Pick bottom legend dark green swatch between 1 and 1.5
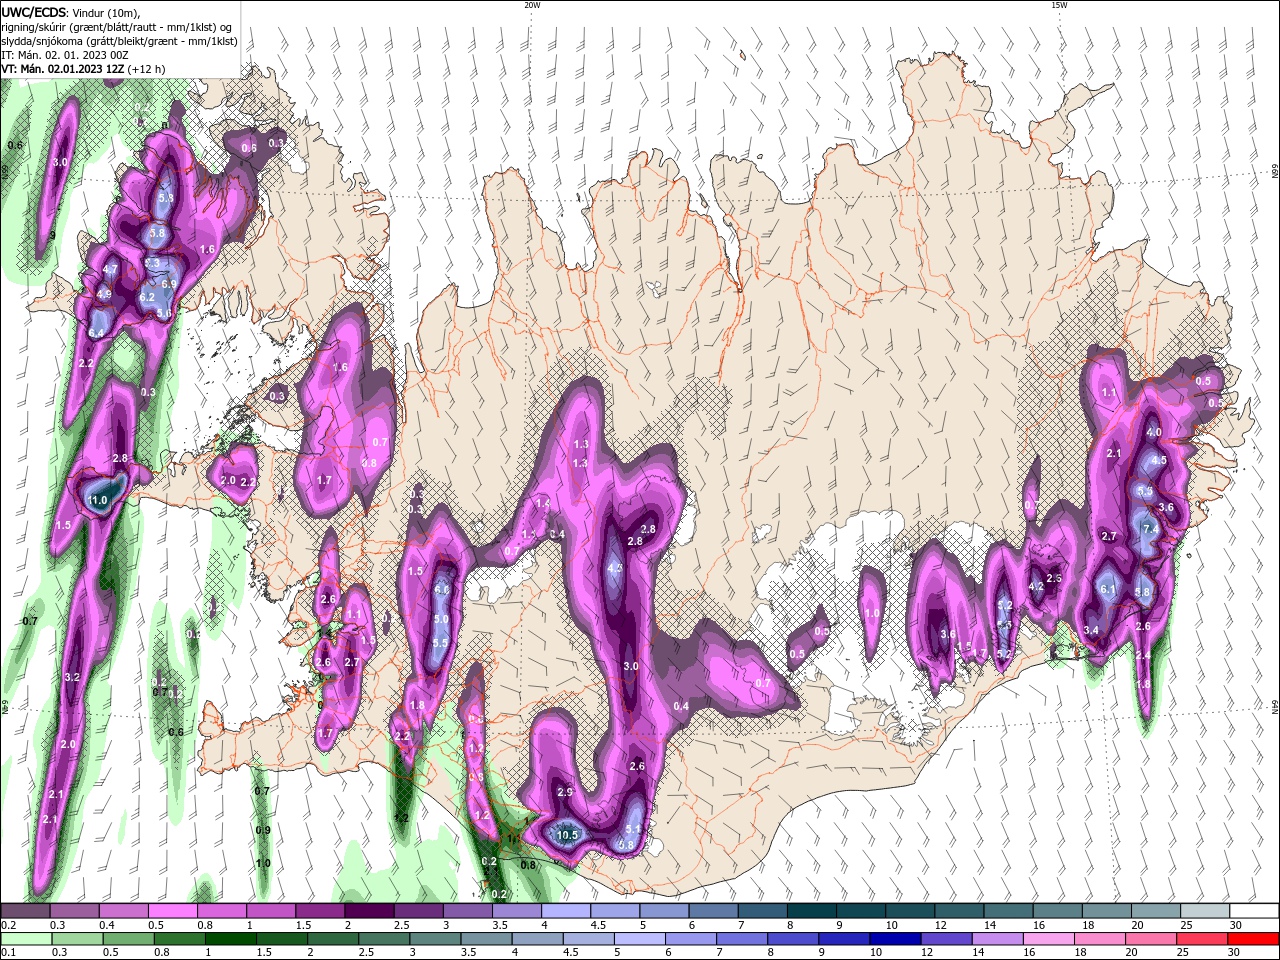 (230, 939)
